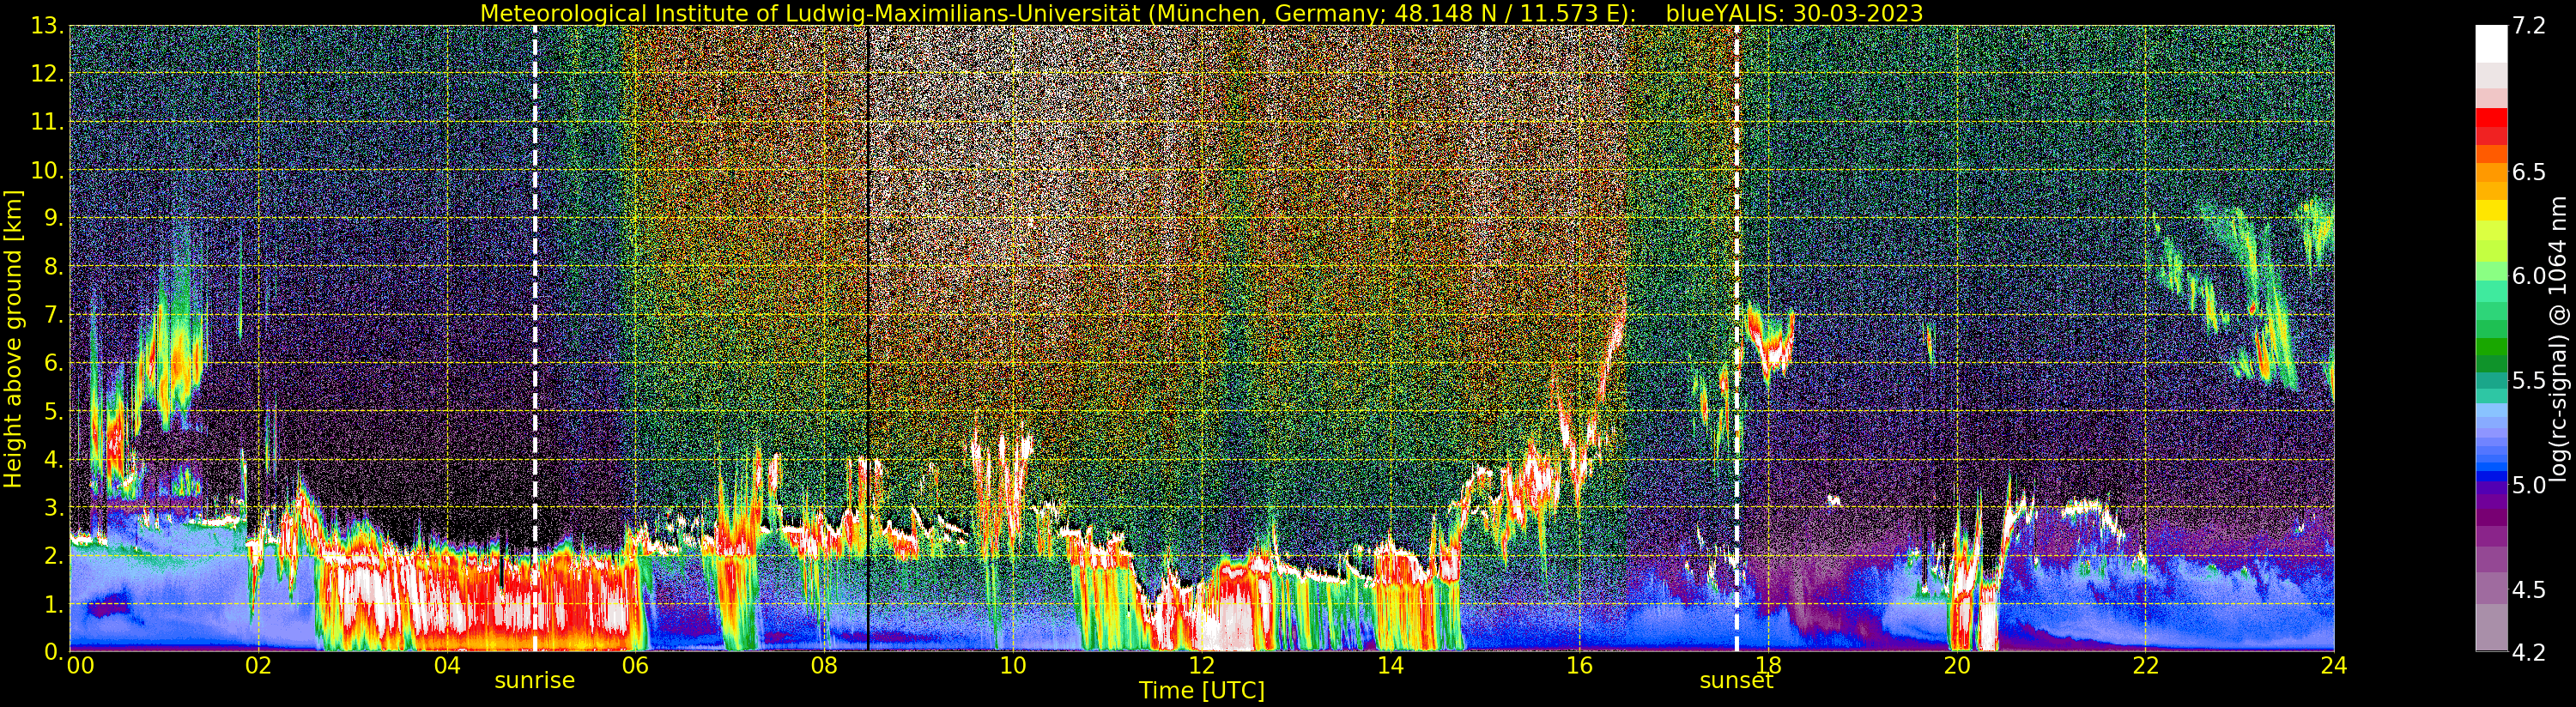2576x707 pixels.
Task: Click the 7 km height tick label
Action: (56, 315)
